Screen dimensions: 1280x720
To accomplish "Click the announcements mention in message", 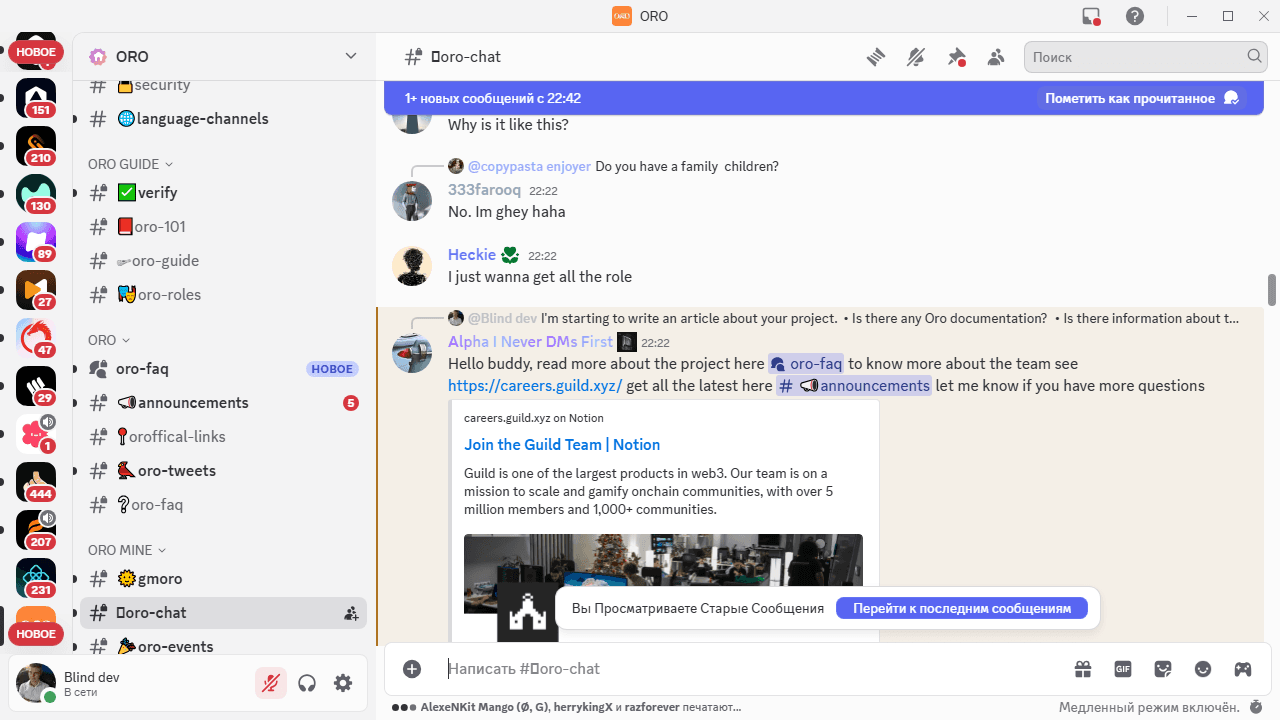I will click(x=854, y=386).
